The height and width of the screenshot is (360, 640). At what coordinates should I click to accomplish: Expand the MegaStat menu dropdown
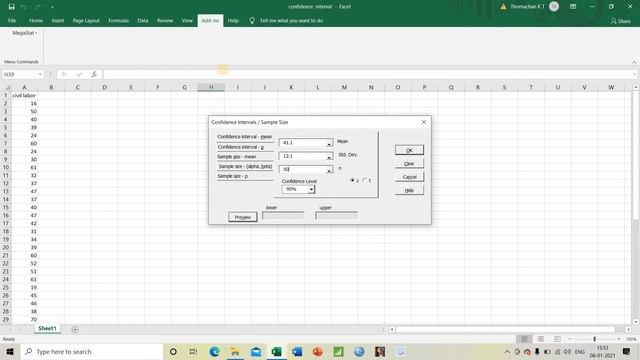[x=24, y=33]
